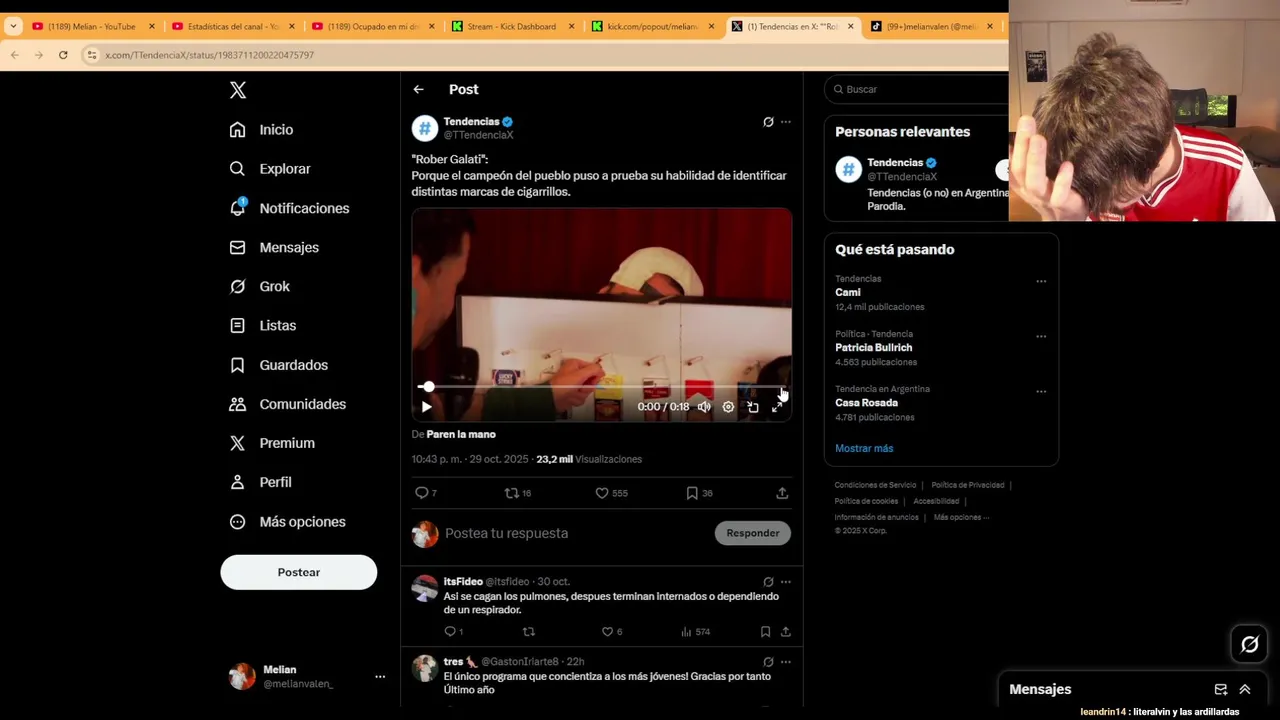Expand the Mensajes drawer with the double chevrons
The image size is (1280, 720).
tap(1245, 689)
